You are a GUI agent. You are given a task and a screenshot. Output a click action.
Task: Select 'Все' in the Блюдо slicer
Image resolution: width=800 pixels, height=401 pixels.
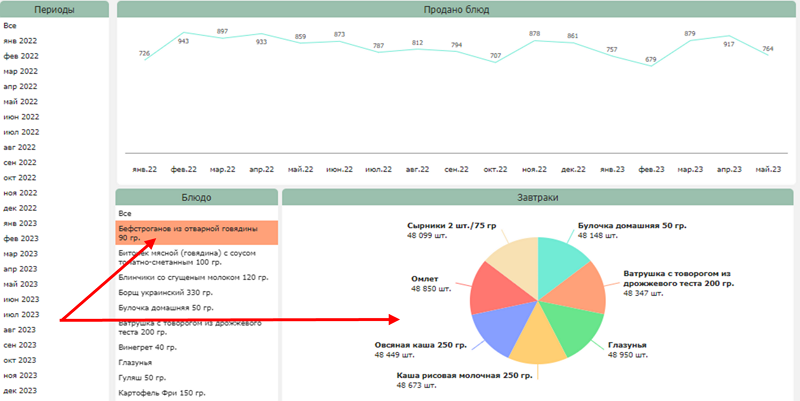pyautogui.click(x=124, y=214)
